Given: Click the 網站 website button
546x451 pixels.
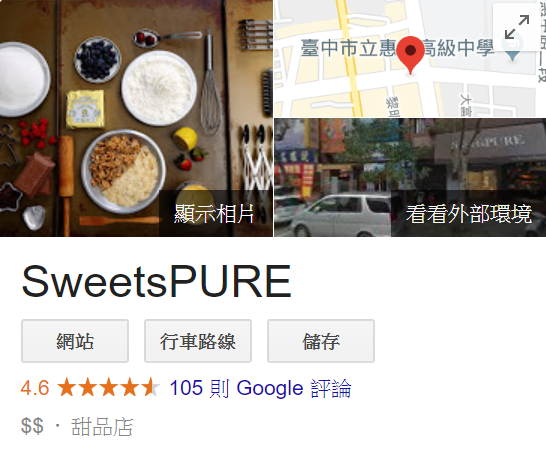Looking at the screenshot, I should click(75, 341).
